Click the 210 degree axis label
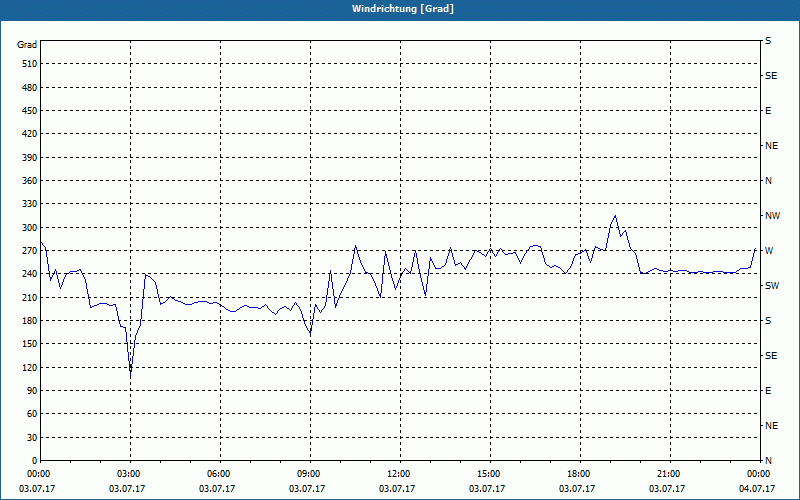This screenshot has width=800, height=500. pyautogui.click(x=30, y=297)
